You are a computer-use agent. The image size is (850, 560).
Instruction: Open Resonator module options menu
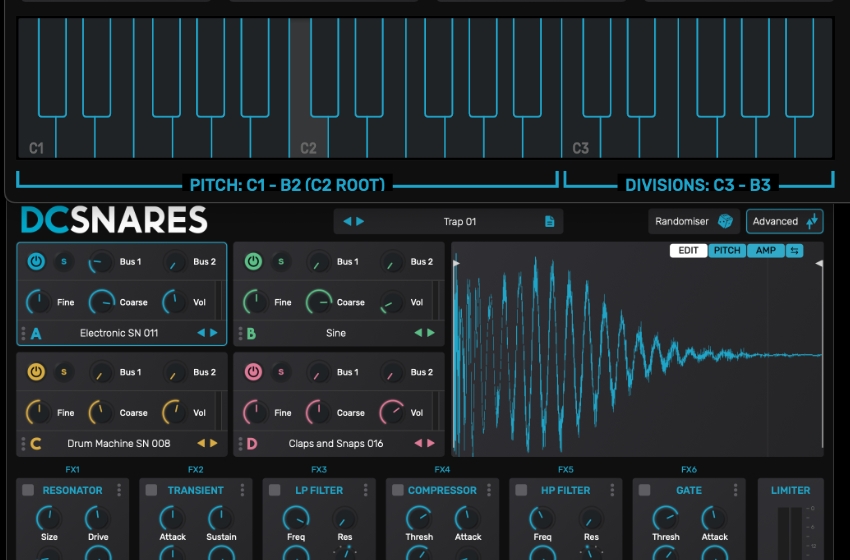coord(119,490)
